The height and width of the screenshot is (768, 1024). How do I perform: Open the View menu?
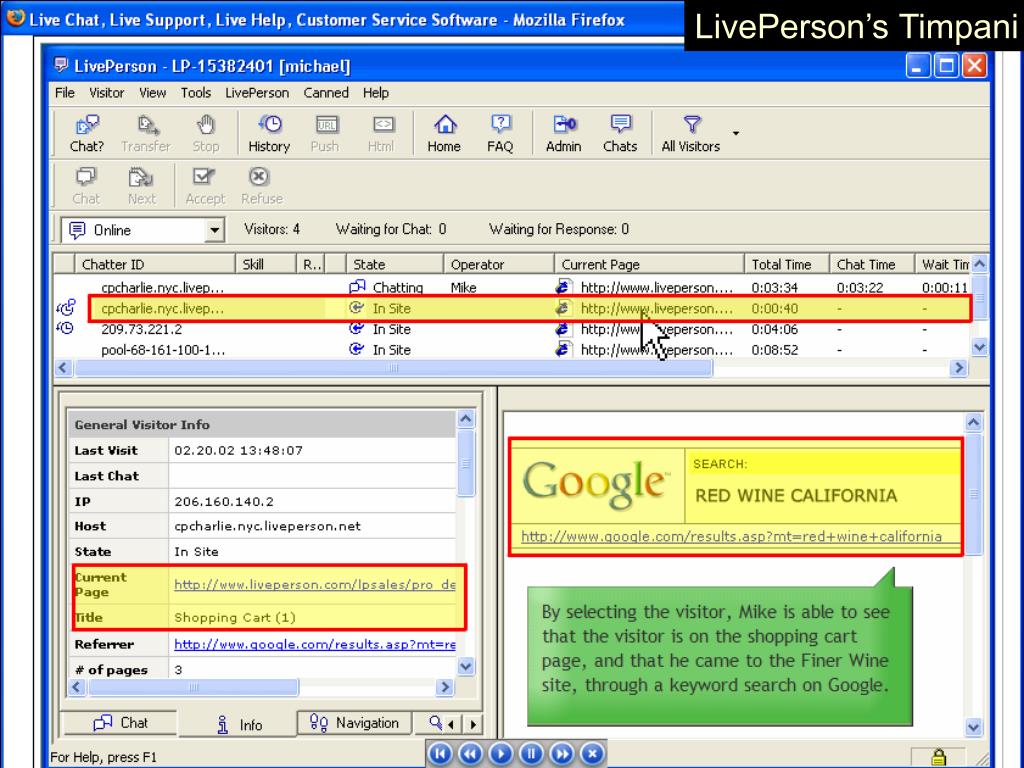[152, 93]
